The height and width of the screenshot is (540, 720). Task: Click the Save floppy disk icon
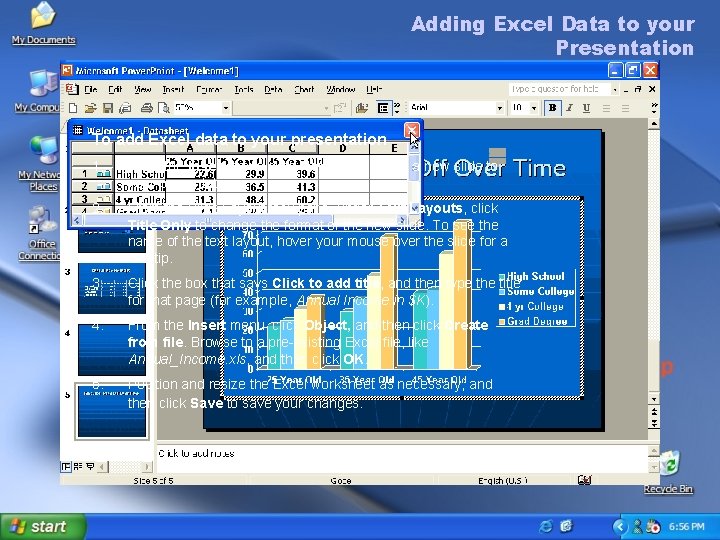pos(108,108)
